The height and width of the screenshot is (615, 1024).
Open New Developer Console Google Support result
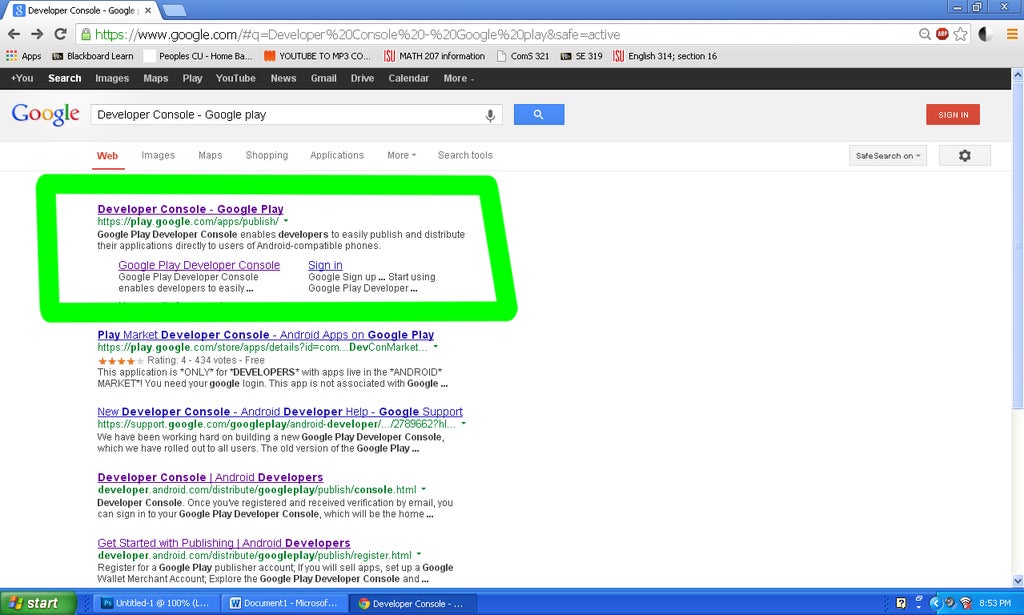(280, 412)
